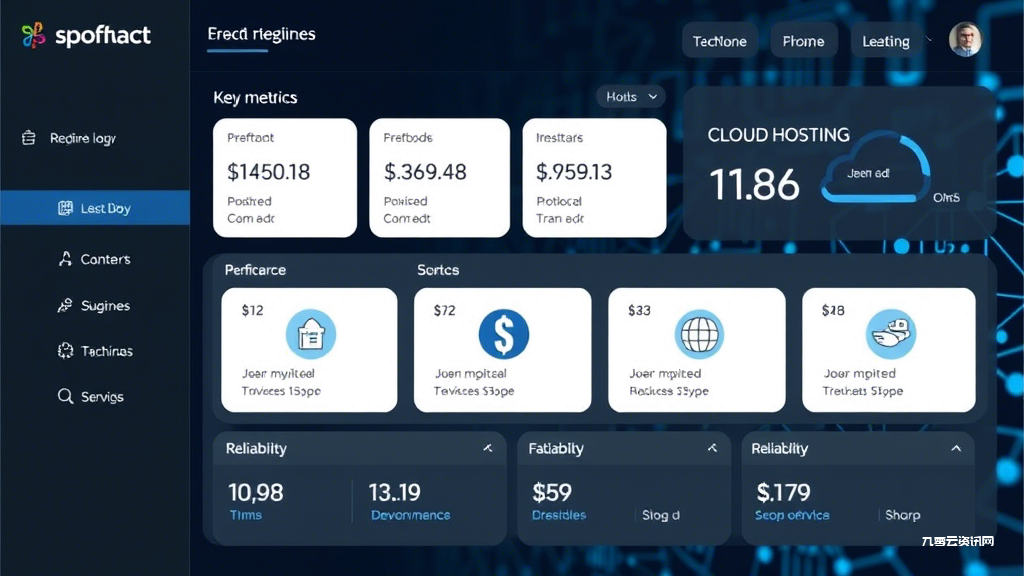Click the Dresitiles link
The image size is (1024, 576).
tap(559, 515)
